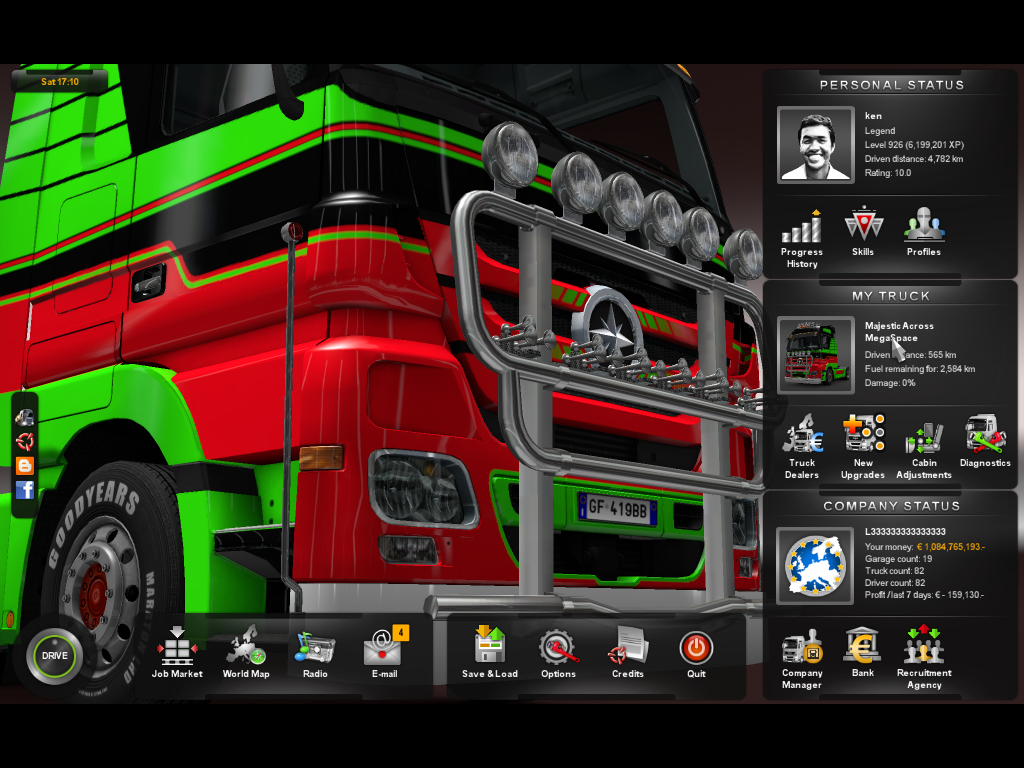Click the 'Truck count: 82' text

(x=895, y=571)
